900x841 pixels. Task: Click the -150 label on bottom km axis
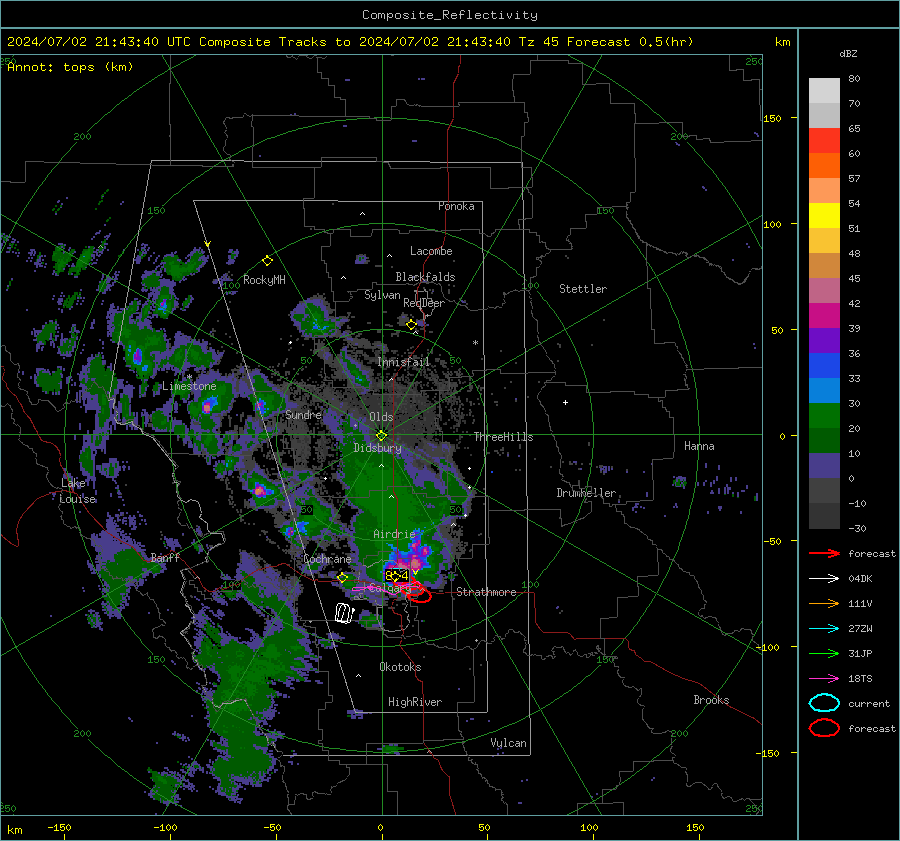click(59, 827)
